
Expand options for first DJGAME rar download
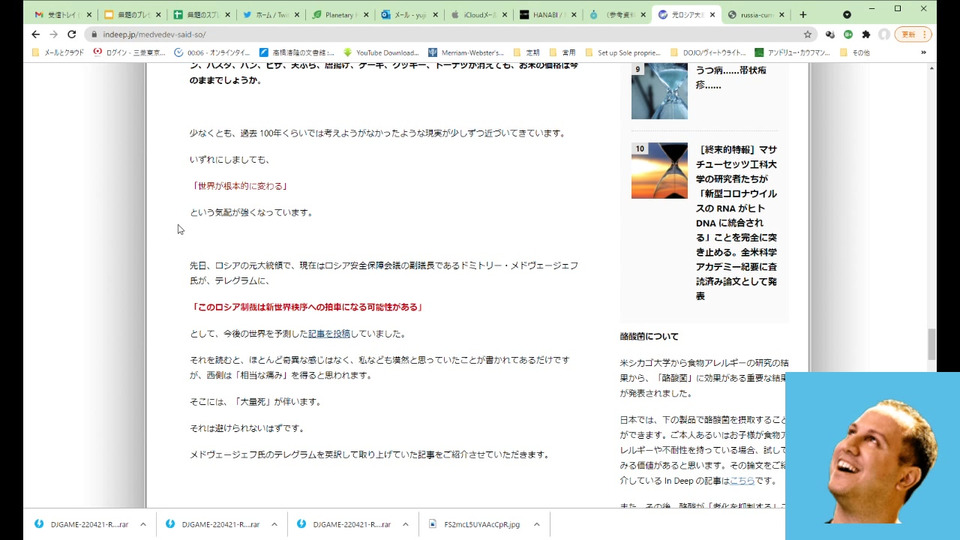pyautogui.click(x=143, y=524)
